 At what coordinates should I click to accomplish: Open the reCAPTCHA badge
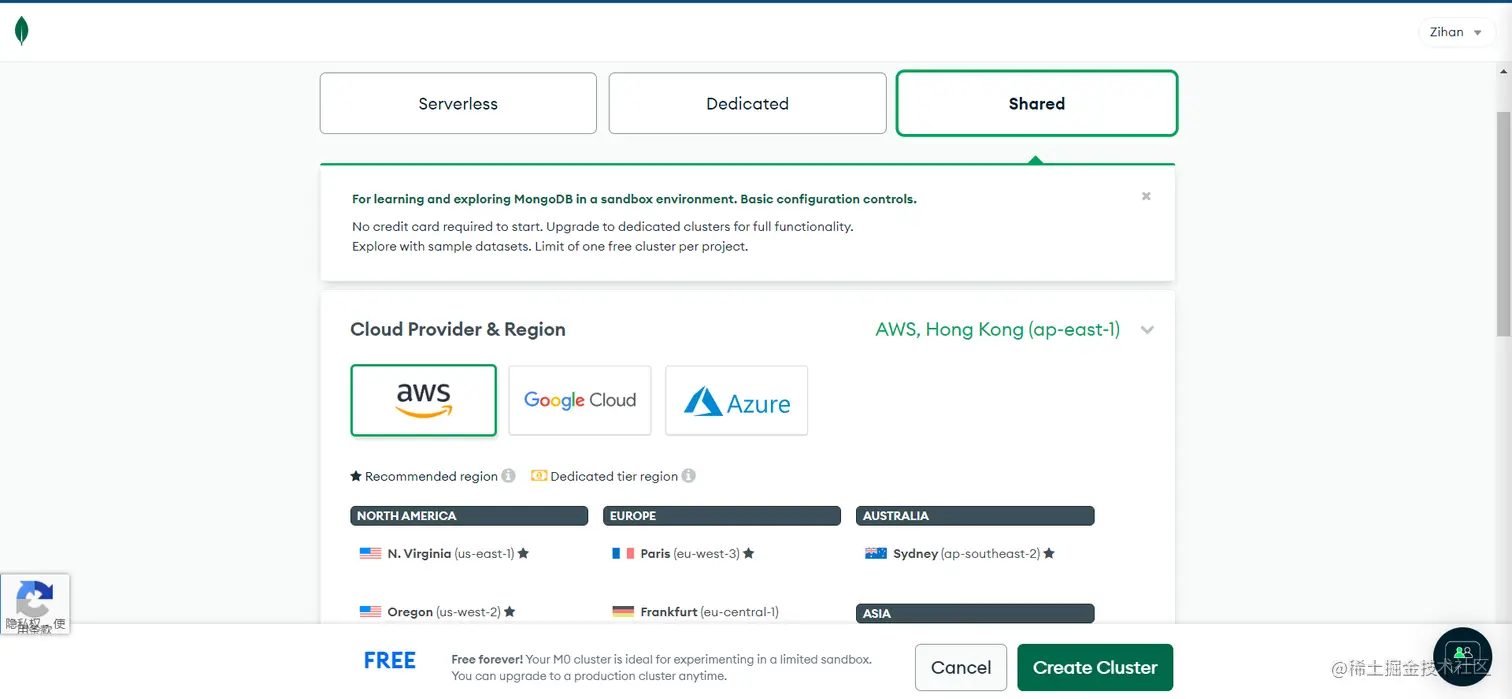point(35,603)
